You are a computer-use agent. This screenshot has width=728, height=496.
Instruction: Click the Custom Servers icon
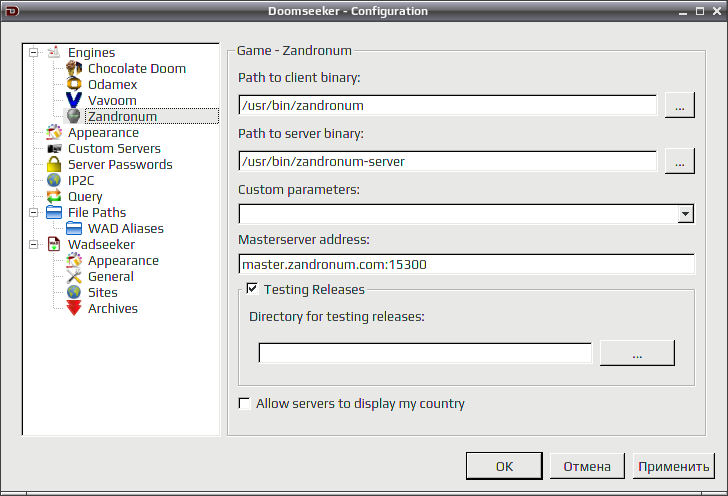click(54, 149)
